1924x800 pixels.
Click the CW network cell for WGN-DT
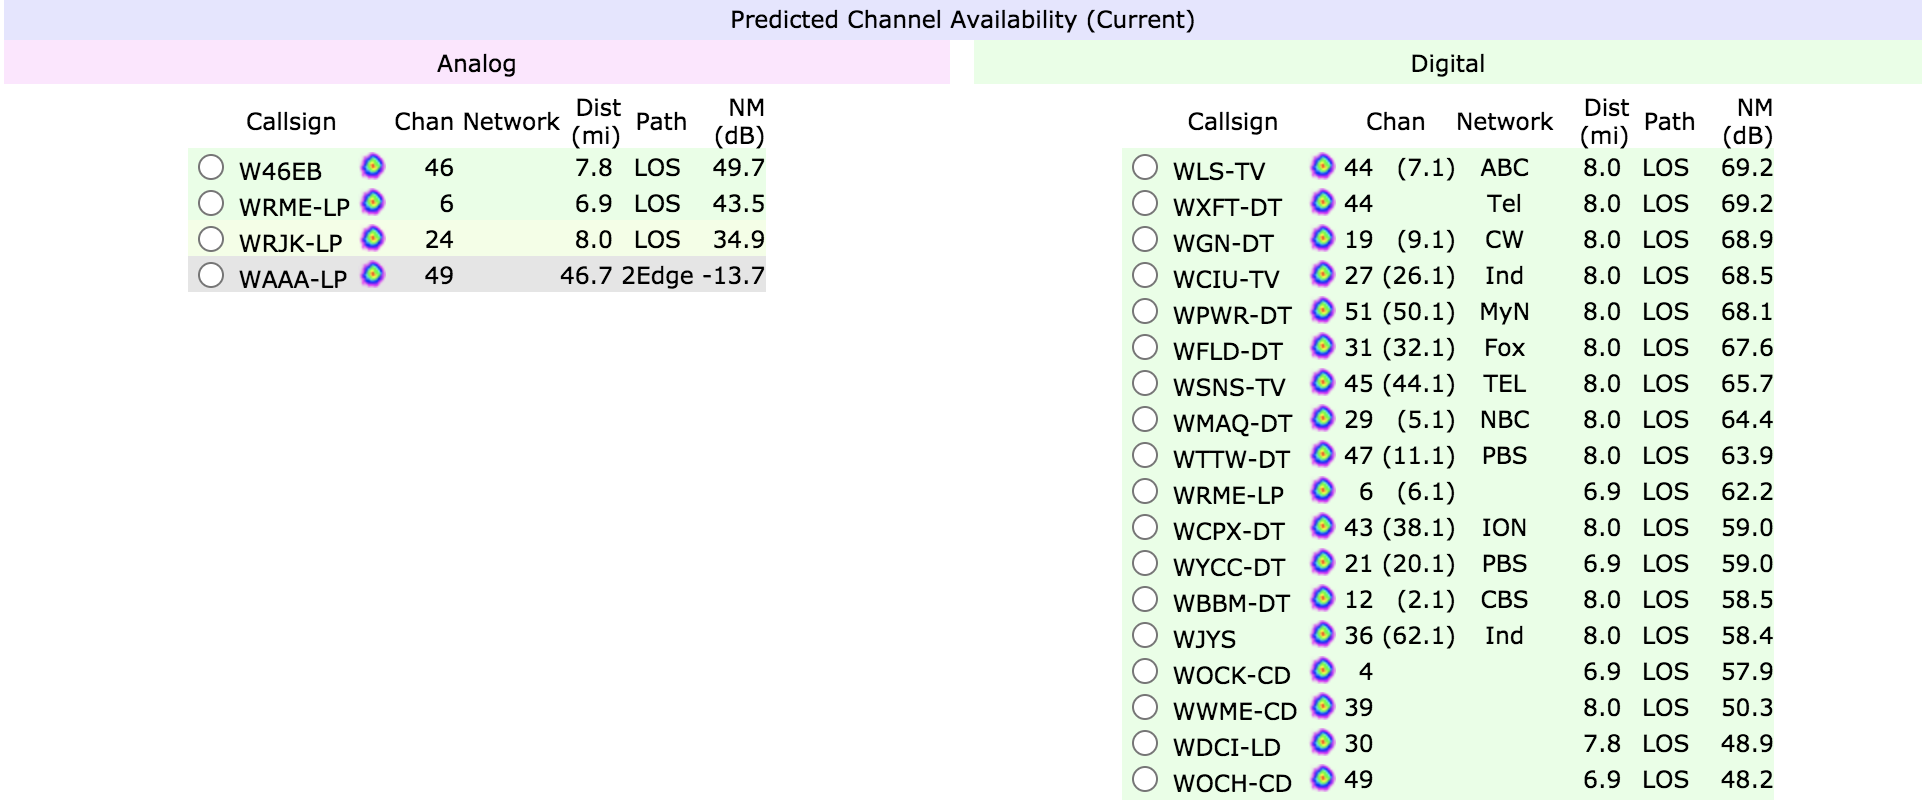[1504, 239]
